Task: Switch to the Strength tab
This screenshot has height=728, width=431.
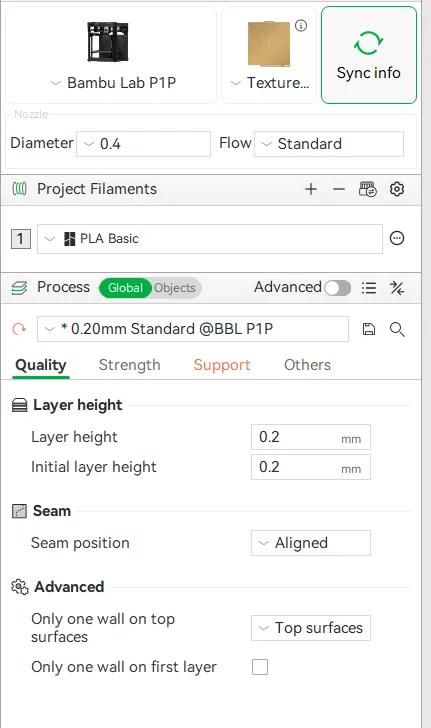Action: pos(130,365)
